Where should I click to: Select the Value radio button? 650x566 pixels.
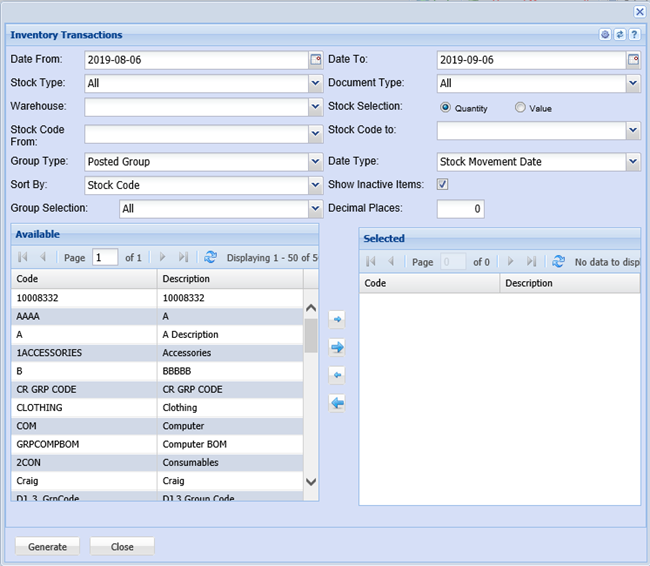520,108
